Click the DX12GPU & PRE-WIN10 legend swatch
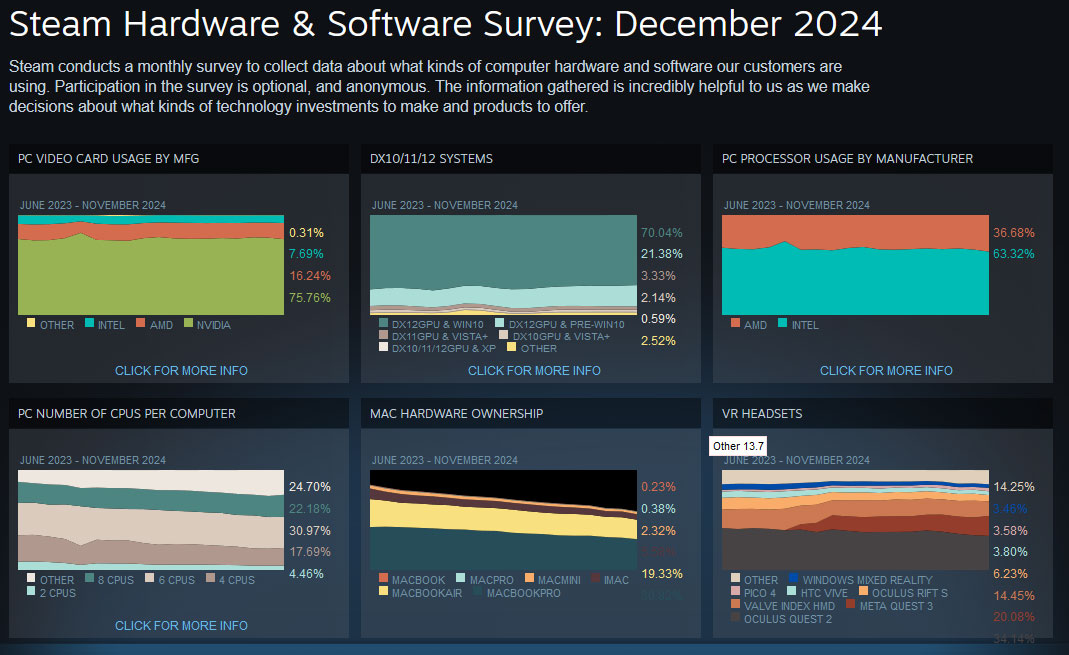 pos(500,323)
